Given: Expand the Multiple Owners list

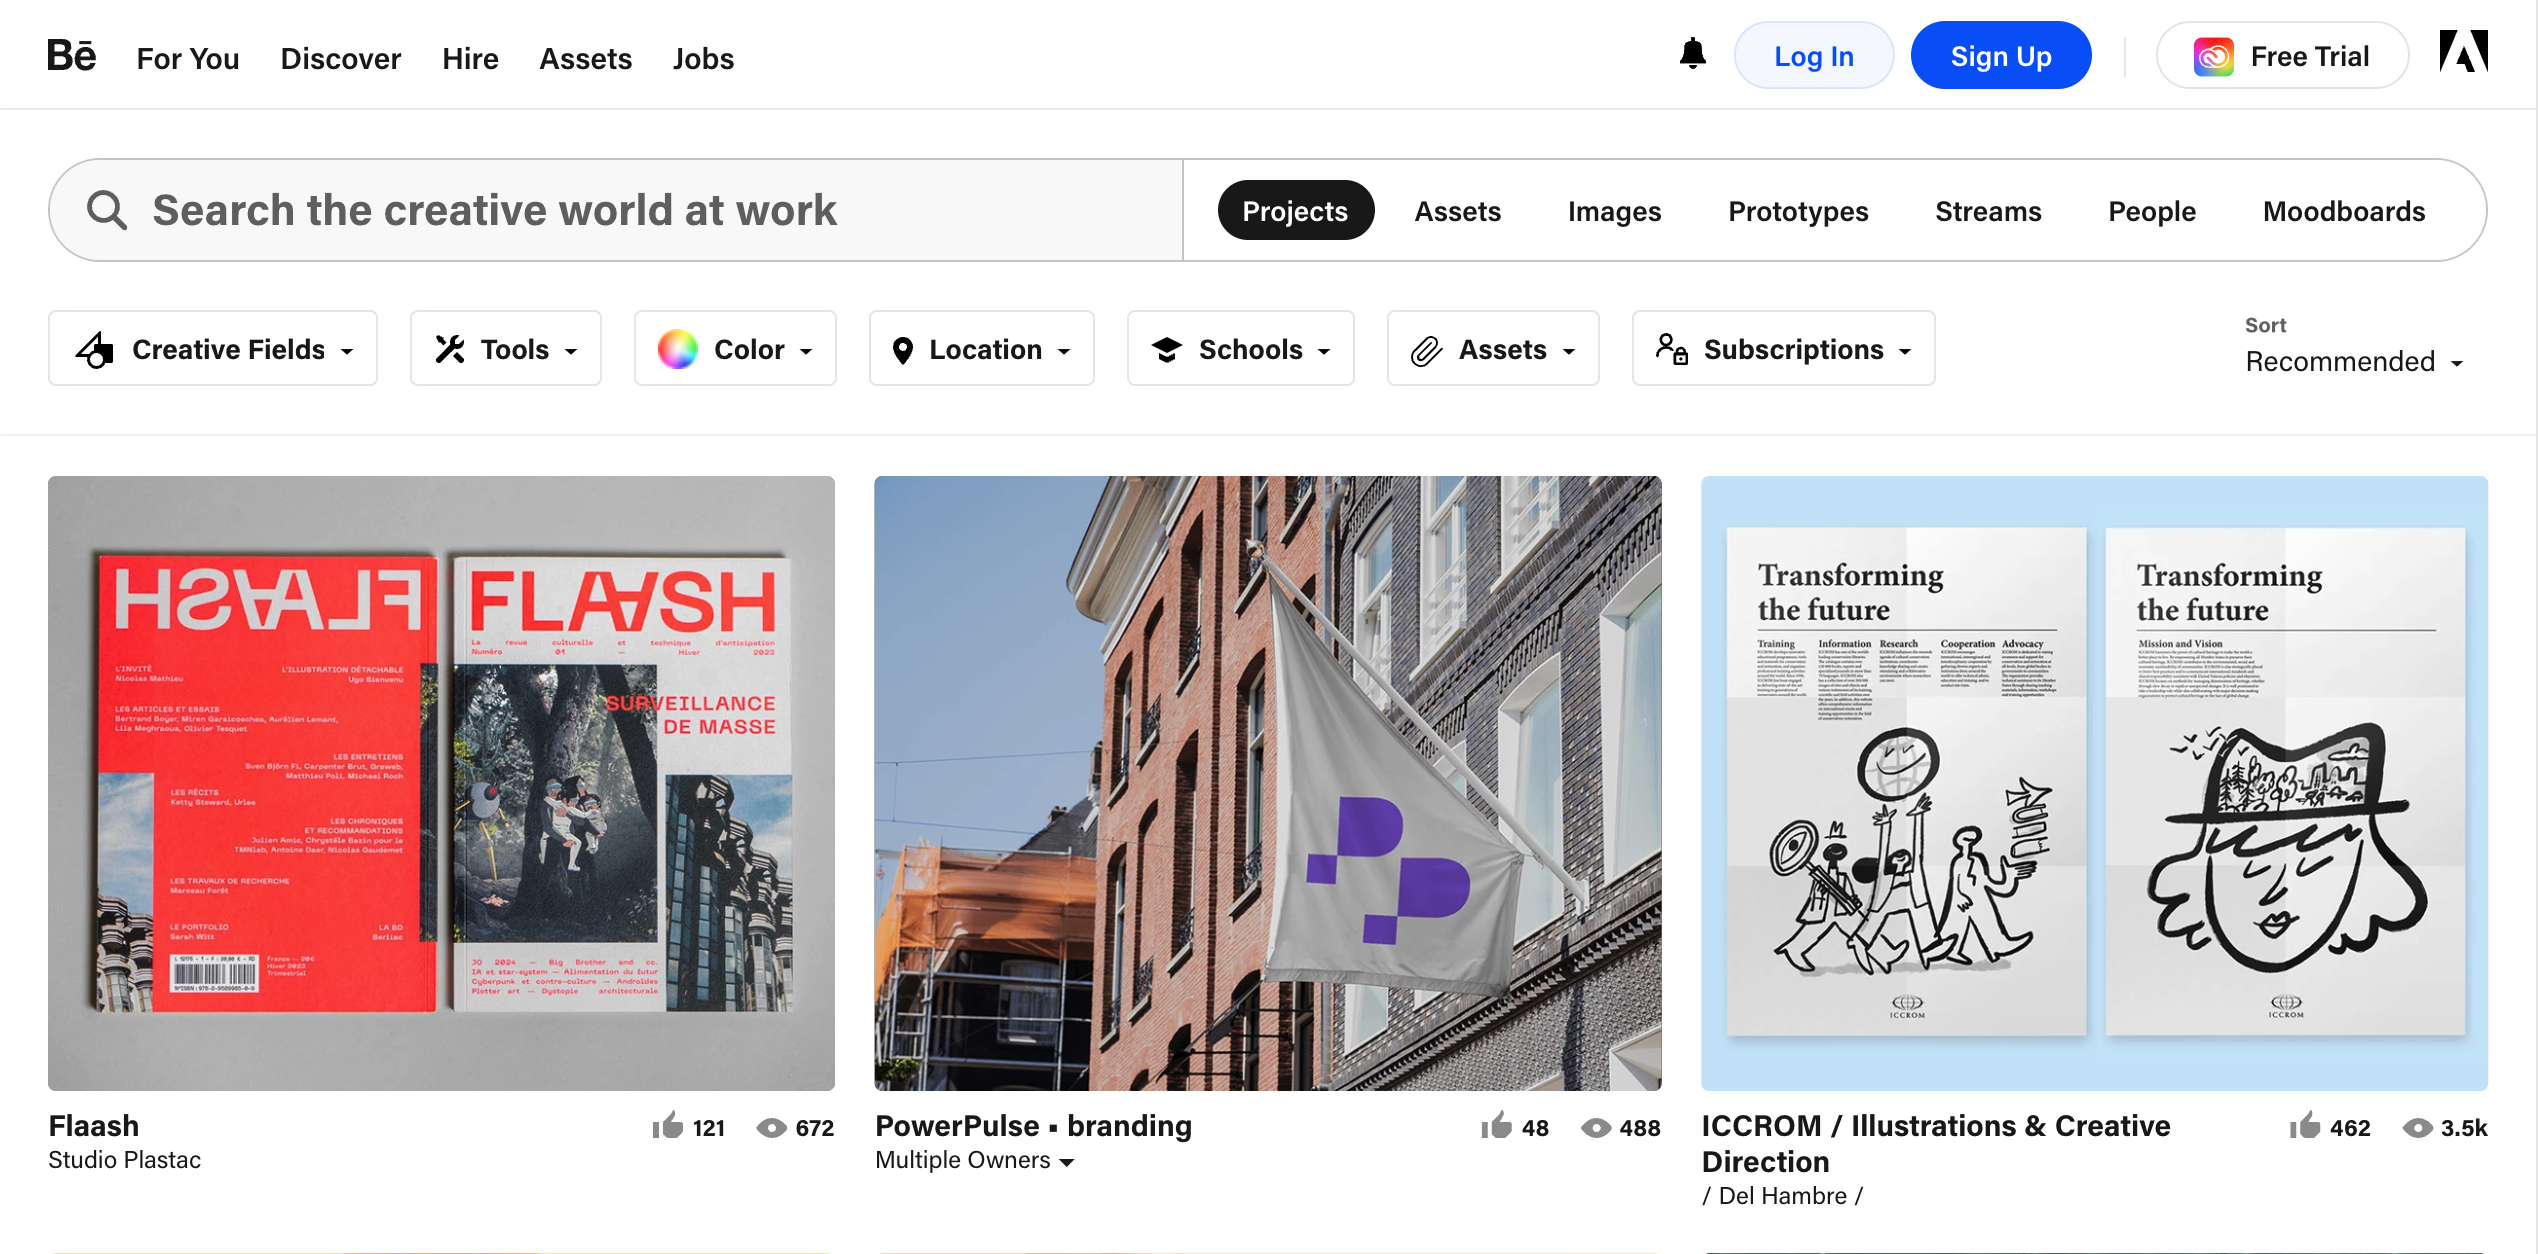Looking at the screenshot, I should pos(974,1160).
